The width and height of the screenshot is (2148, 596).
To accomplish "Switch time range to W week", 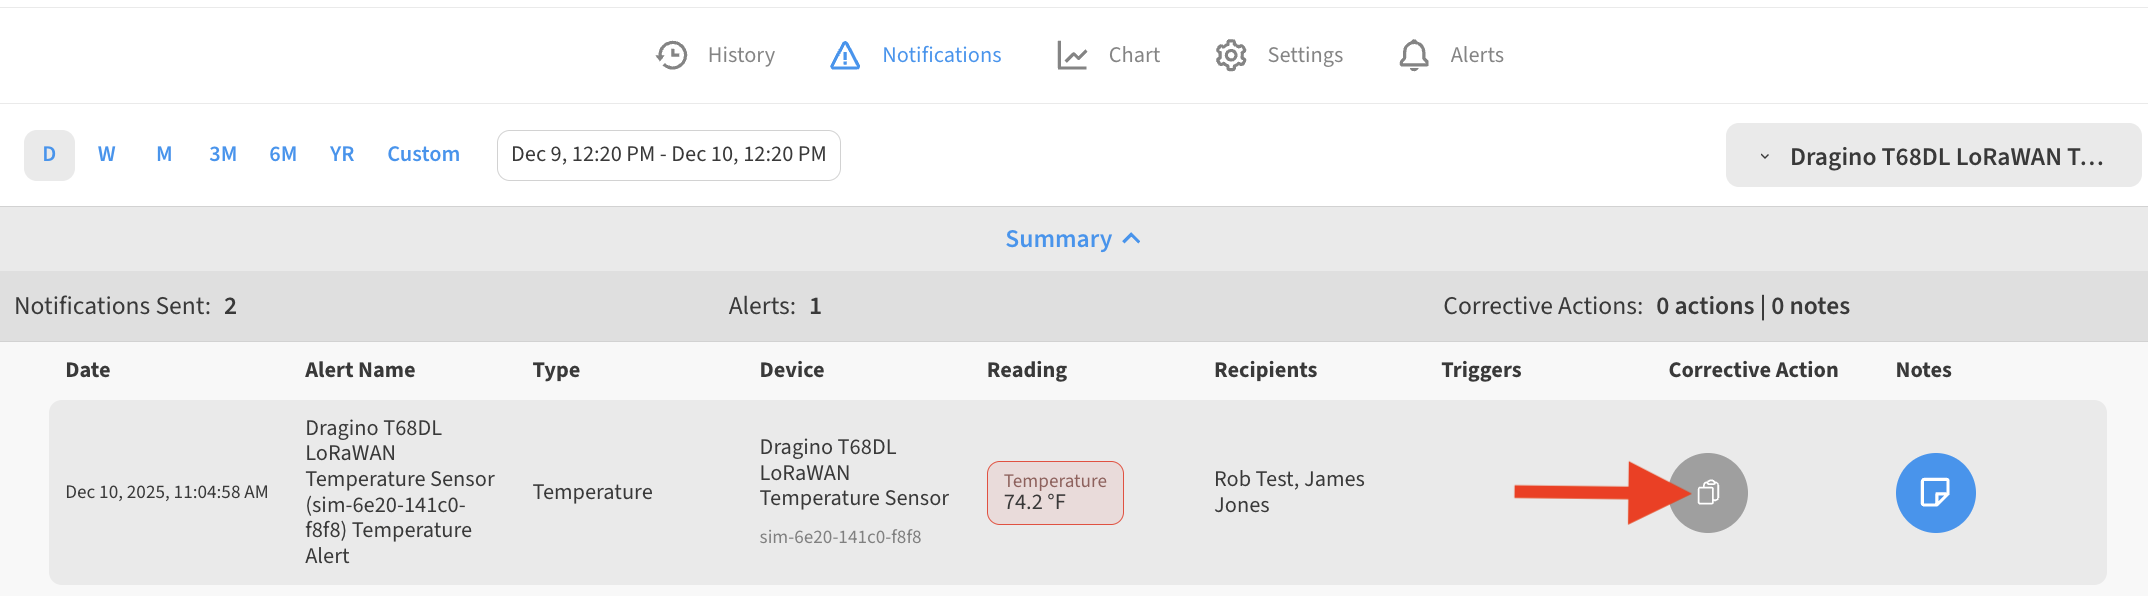I will click(106, 155).
